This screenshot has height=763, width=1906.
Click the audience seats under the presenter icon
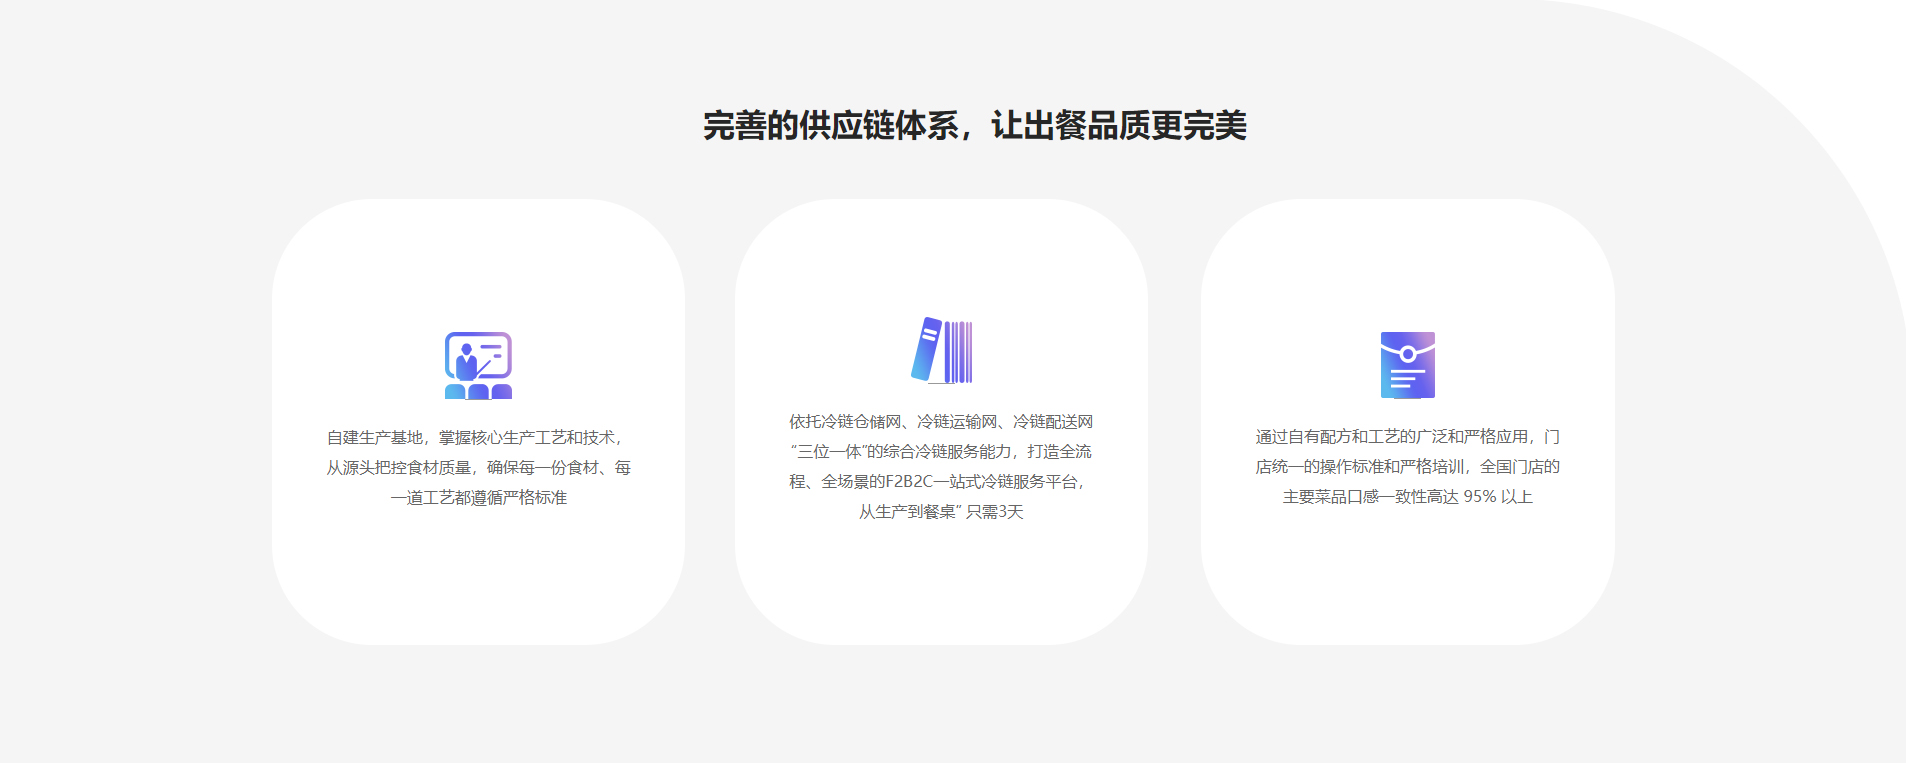pyautogui.click(x=478, y=392)
